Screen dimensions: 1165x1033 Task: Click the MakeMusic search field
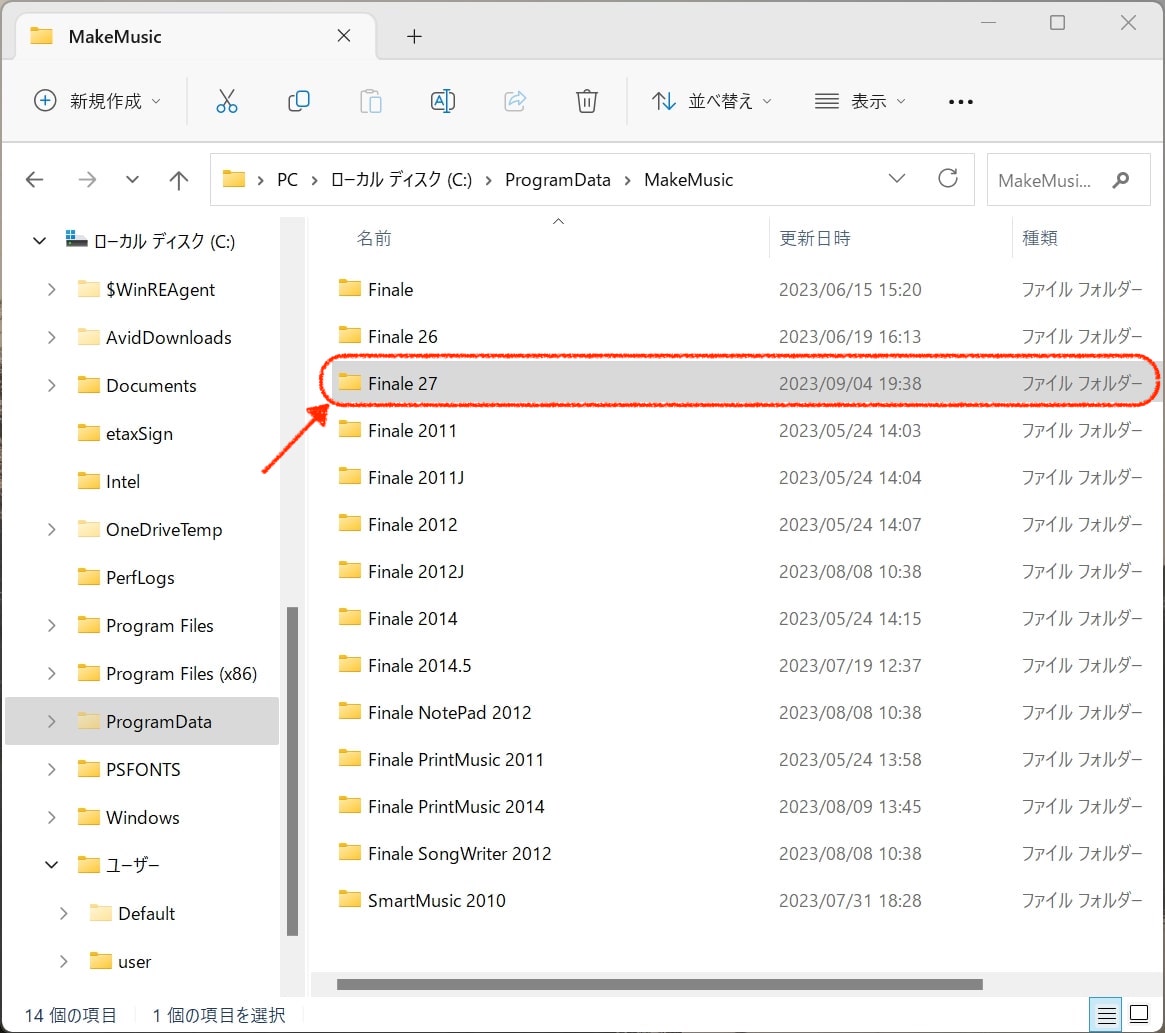1068,180
